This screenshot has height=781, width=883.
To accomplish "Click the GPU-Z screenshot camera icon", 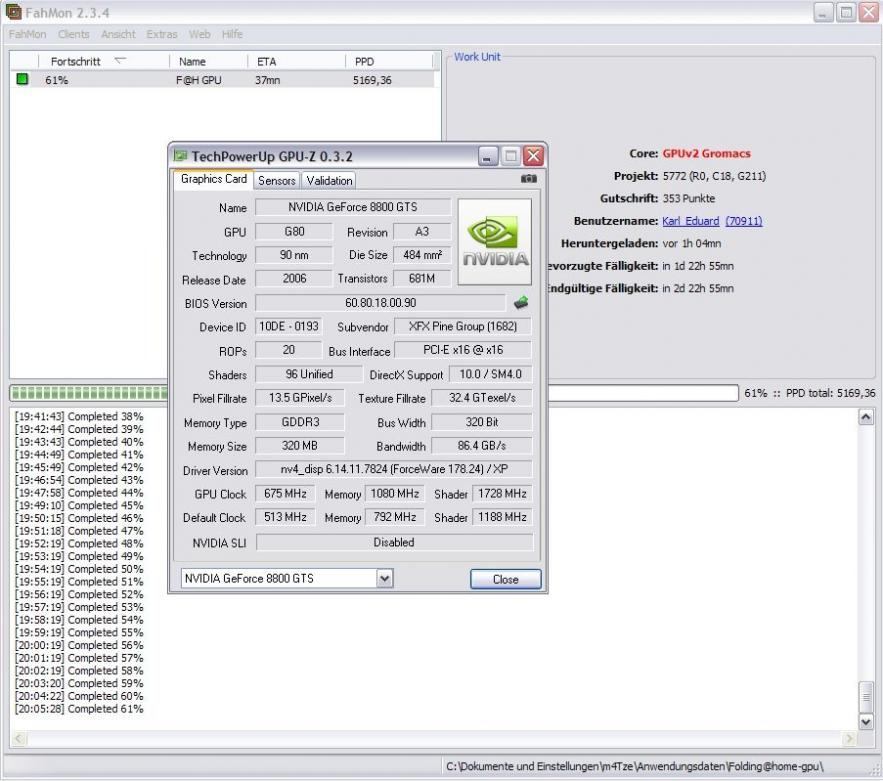I will point(528,178).
